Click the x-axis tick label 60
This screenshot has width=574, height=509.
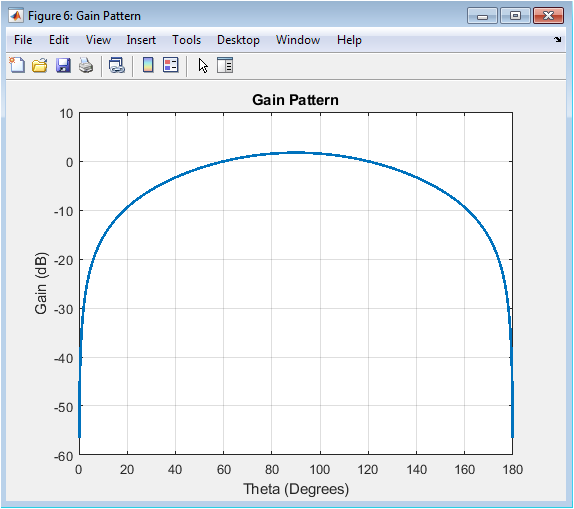click(x=224, y=469)
